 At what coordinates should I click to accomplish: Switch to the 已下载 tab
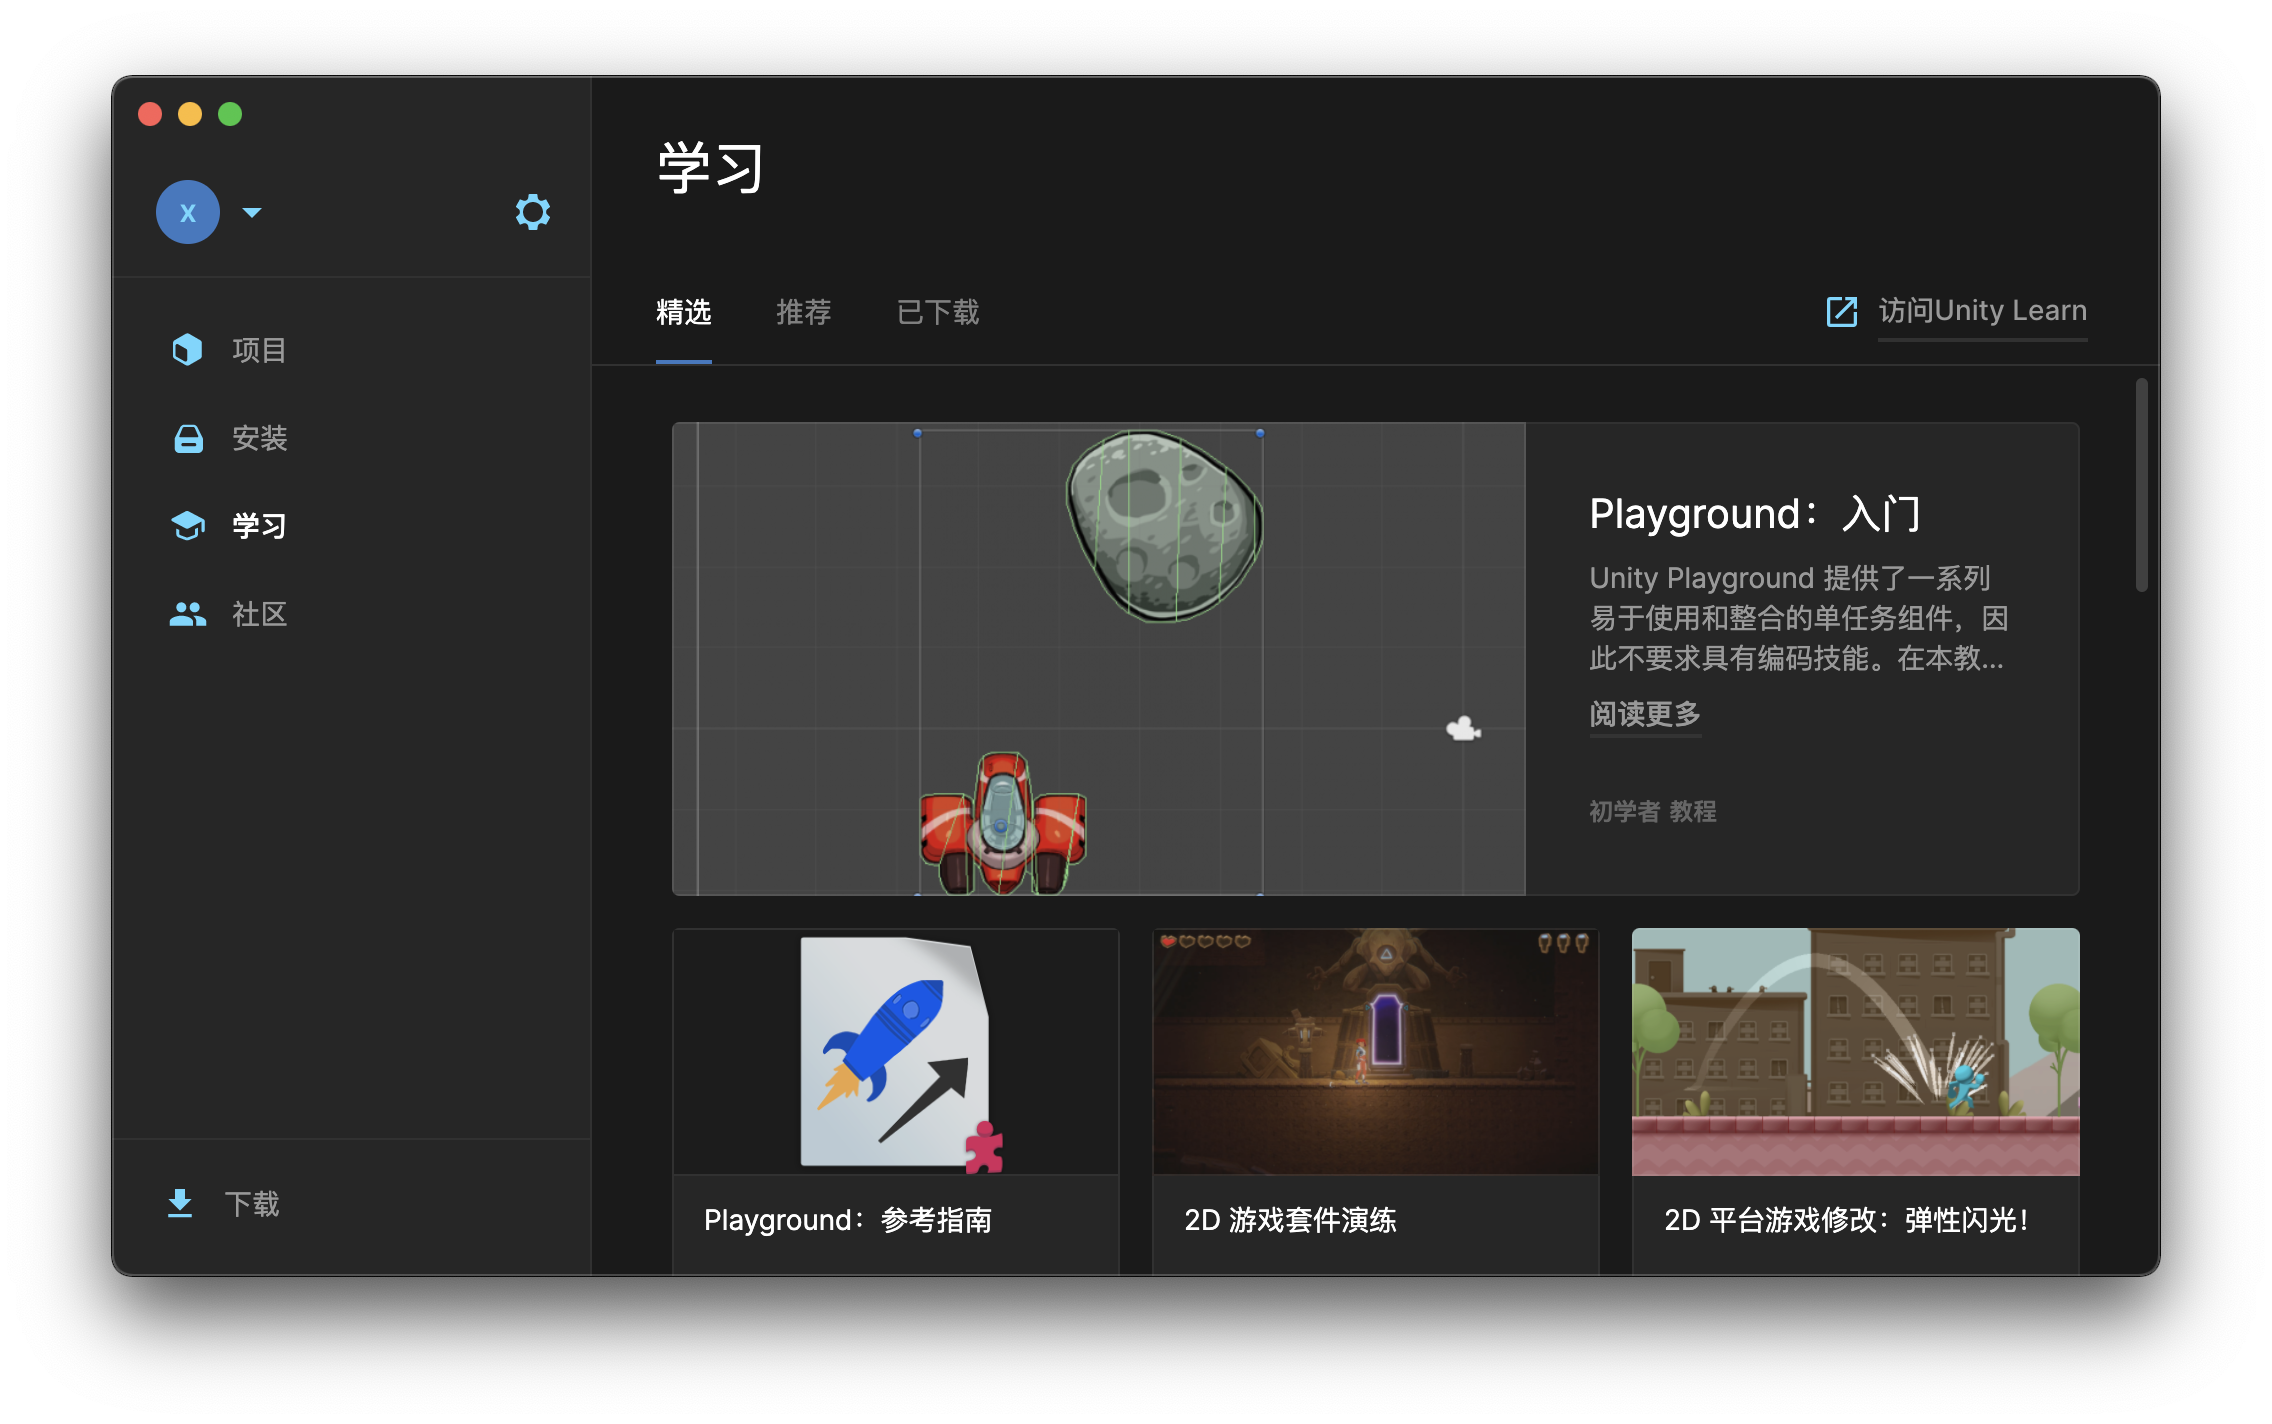click(937, 312)
